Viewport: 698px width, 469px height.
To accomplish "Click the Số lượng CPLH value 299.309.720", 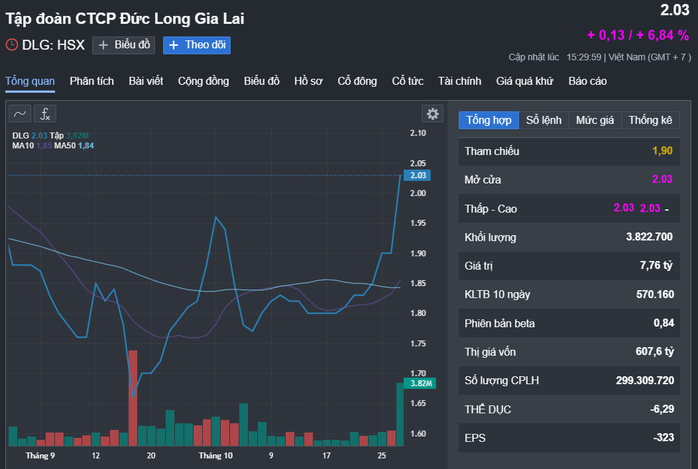I will pos(645,380).
